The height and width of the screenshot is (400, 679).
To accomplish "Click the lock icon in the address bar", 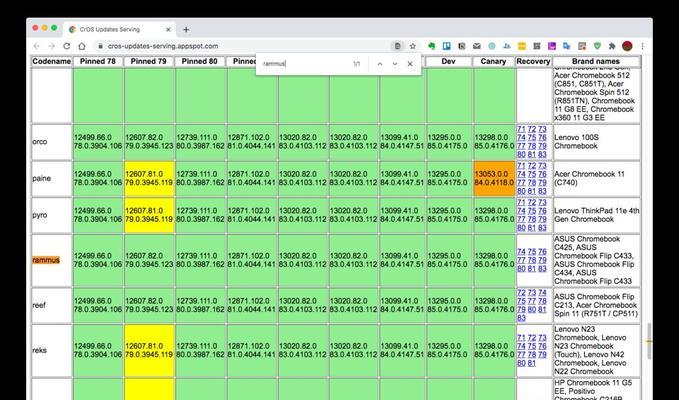I will [100, 46].
